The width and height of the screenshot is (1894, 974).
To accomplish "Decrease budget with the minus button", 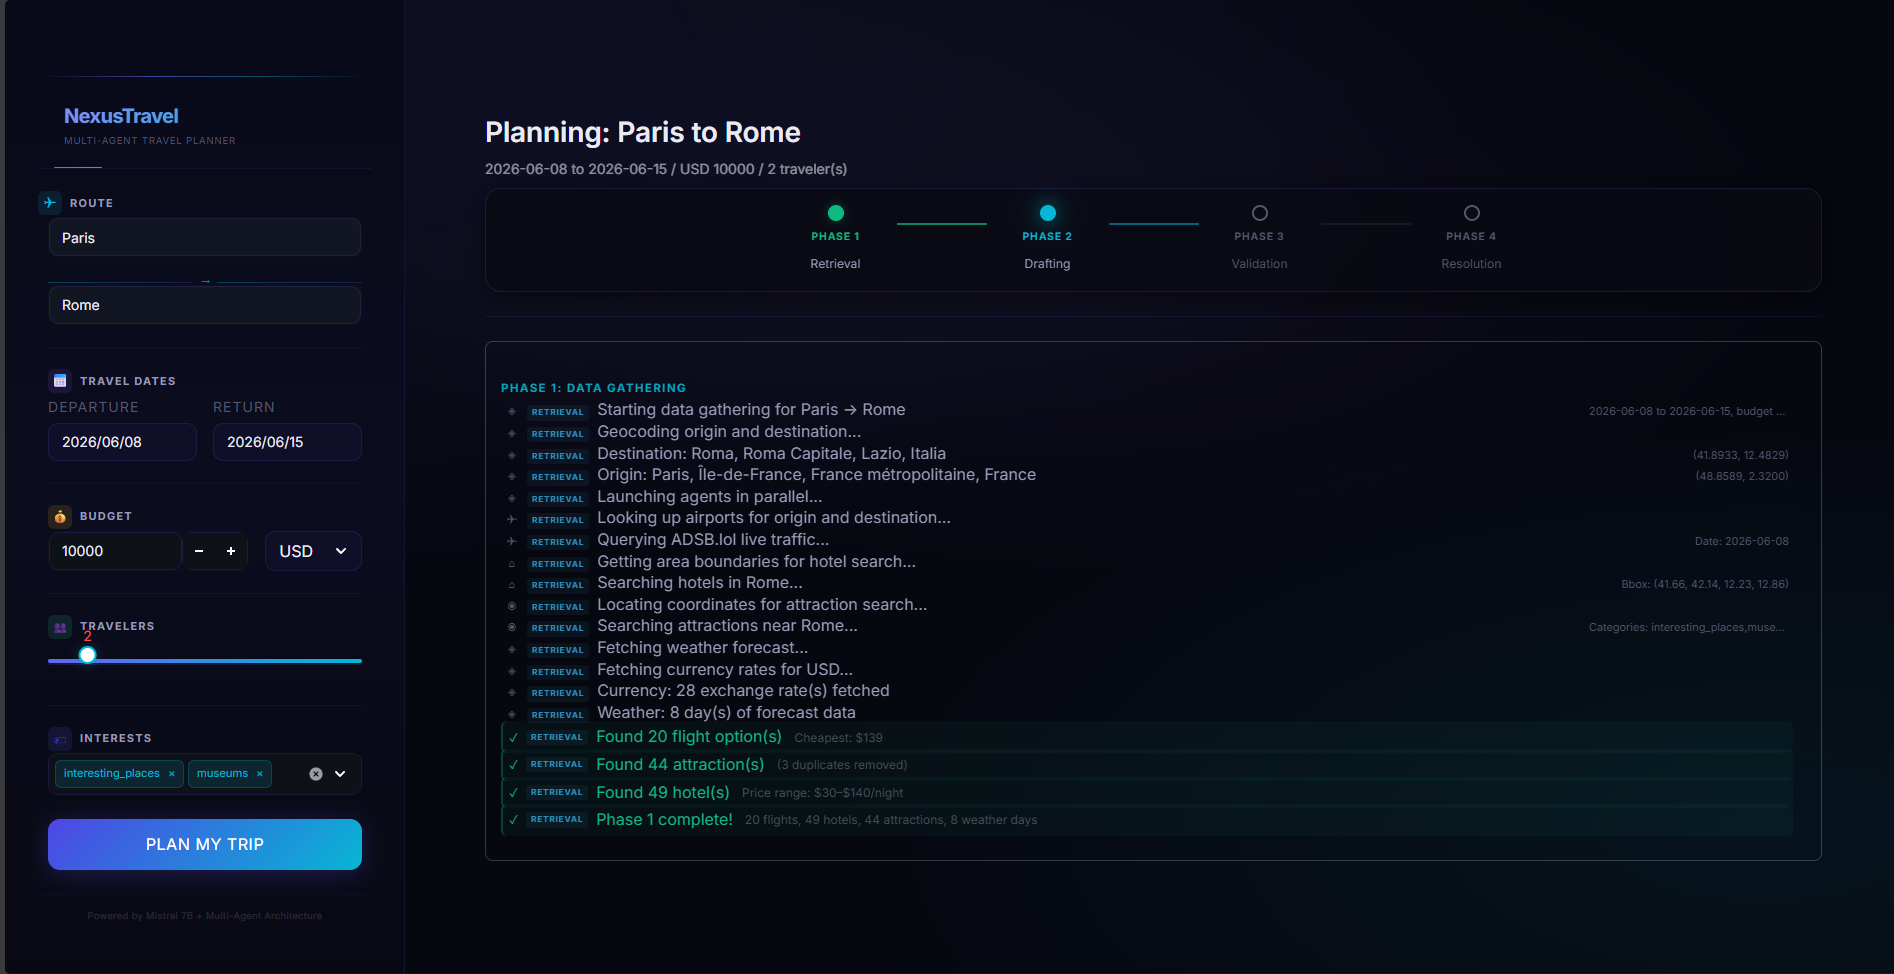I will pos(199,551).
